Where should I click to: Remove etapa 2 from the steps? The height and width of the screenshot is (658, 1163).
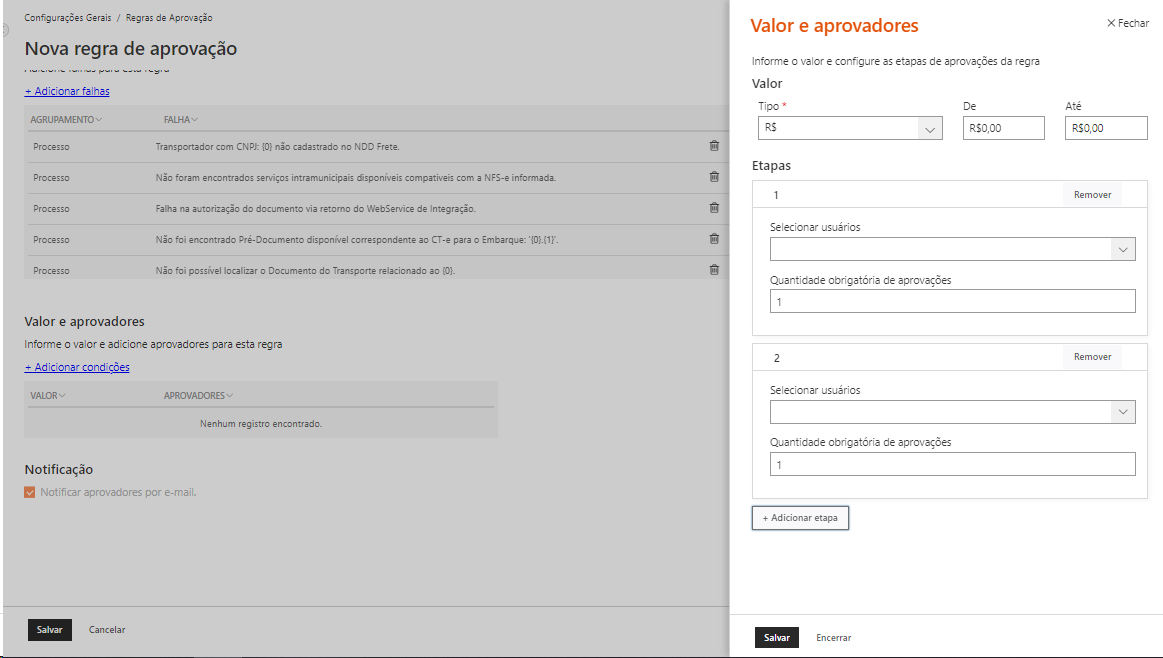pyautogui.click(x=1091, y=356)
